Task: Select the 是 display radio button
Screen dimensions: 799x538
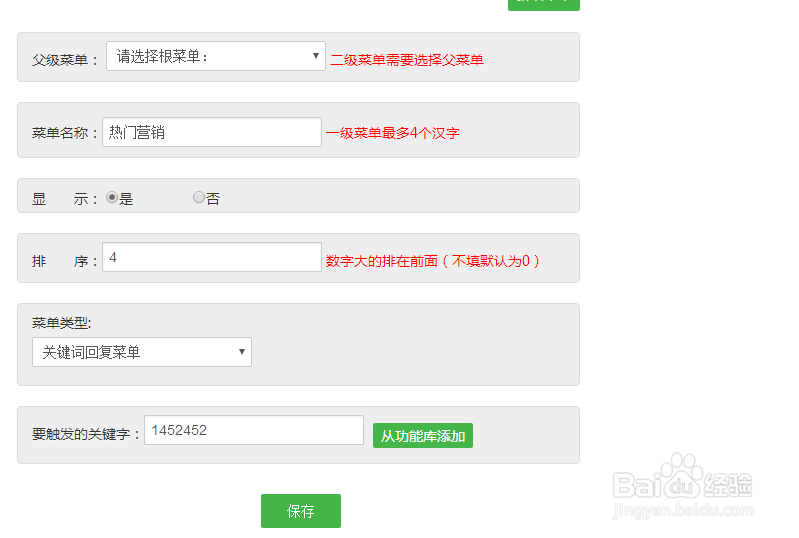Action: coord(112,197)
